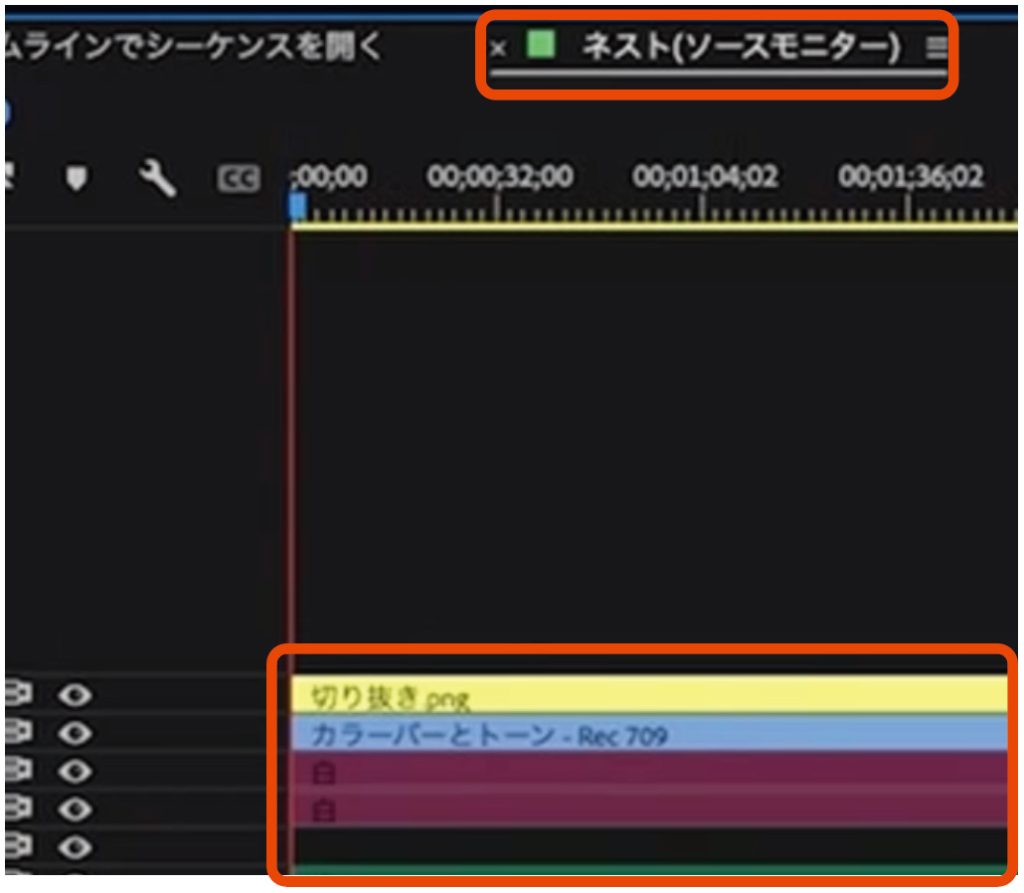
Task: Open the ネスト panel hamburger menu
Action: click(936, 47)
